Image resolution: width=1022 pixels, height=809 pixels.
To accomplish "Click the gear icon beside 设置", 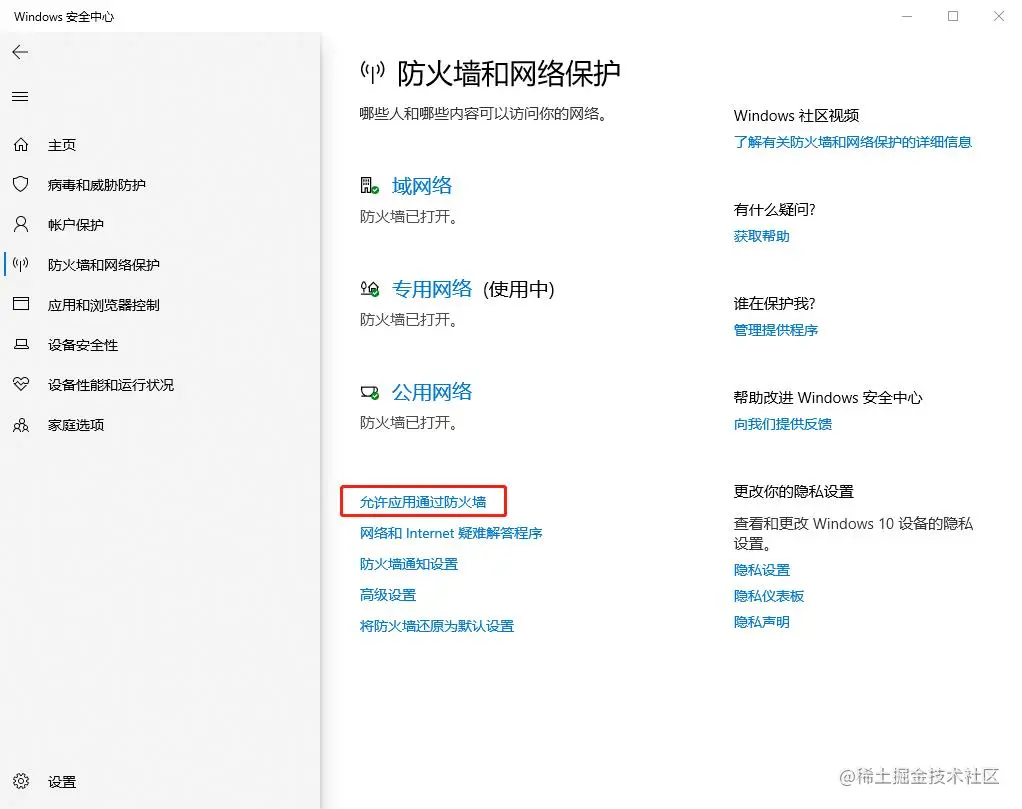I will pos(21,781).
